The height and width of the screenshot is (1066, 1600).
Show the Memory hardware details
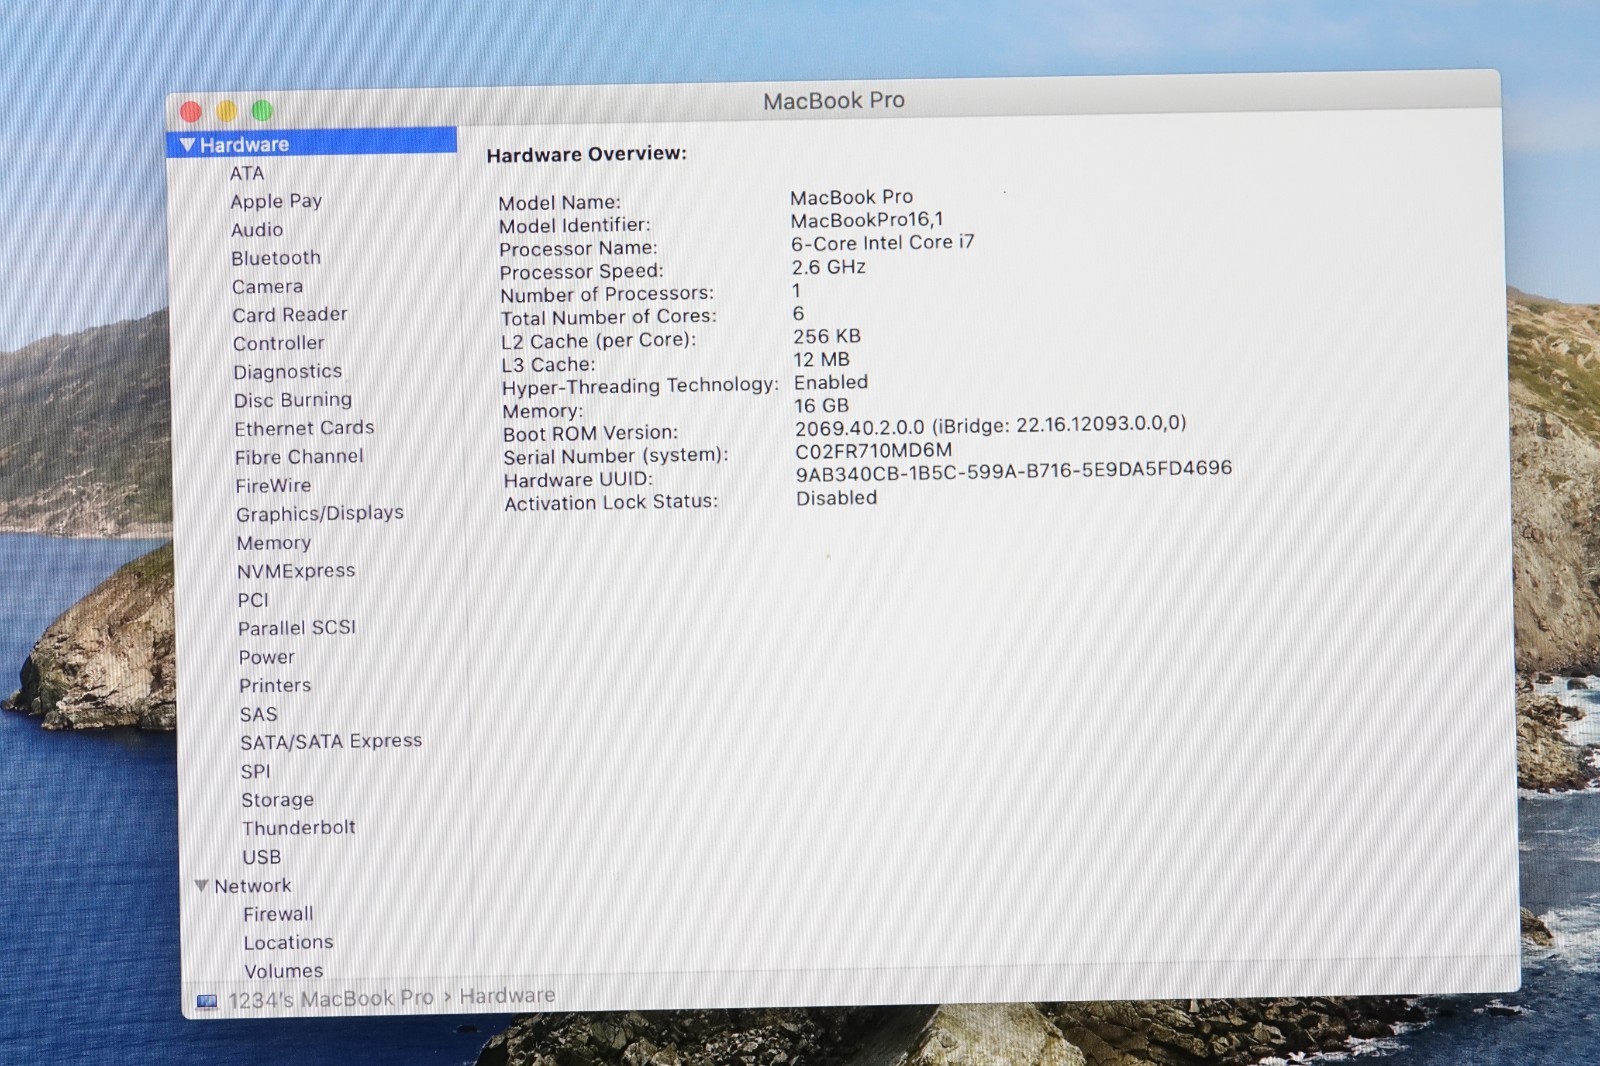(x=274, y=543)
